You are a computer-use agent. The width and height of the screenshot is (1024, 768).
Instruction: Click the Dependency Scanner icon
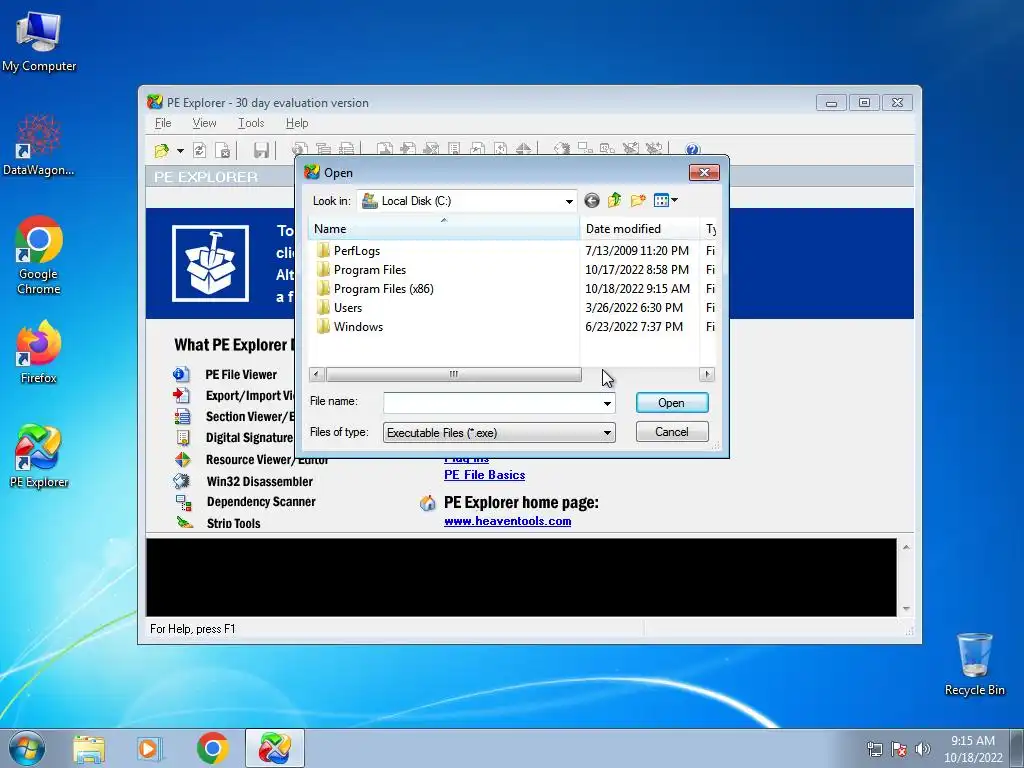pyautogui.click(x=184, y=502)
